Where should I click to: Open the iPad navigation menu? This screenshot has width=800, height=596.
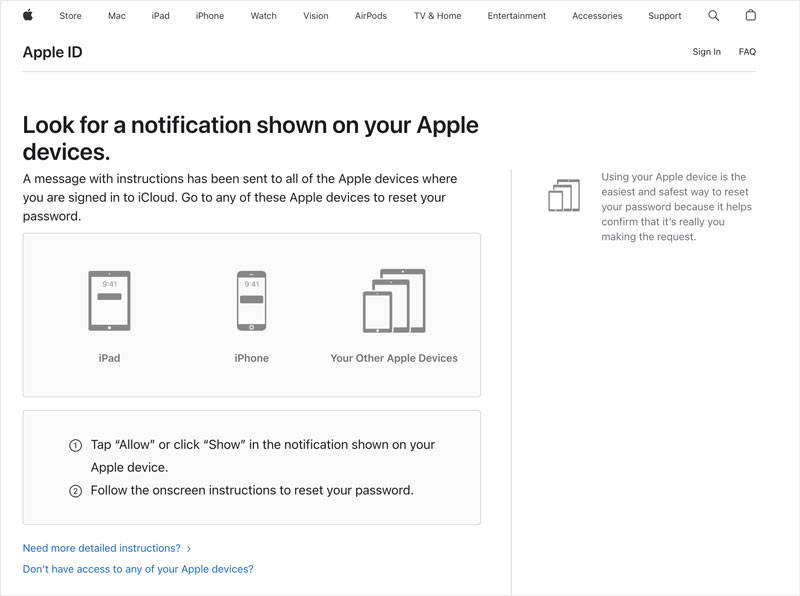(160, 16)
